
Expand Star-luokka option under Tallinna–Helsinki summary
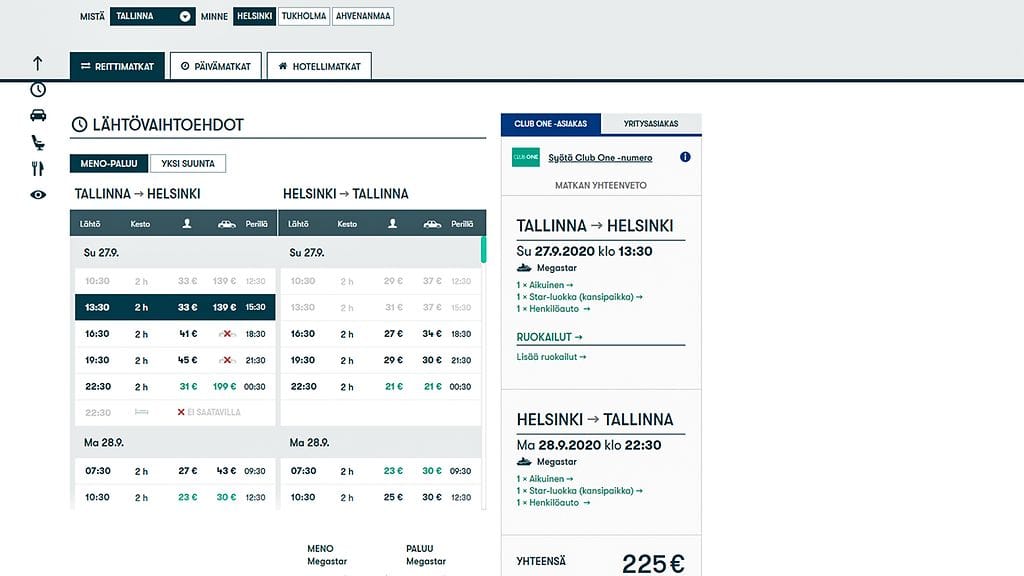pos(579,297)
